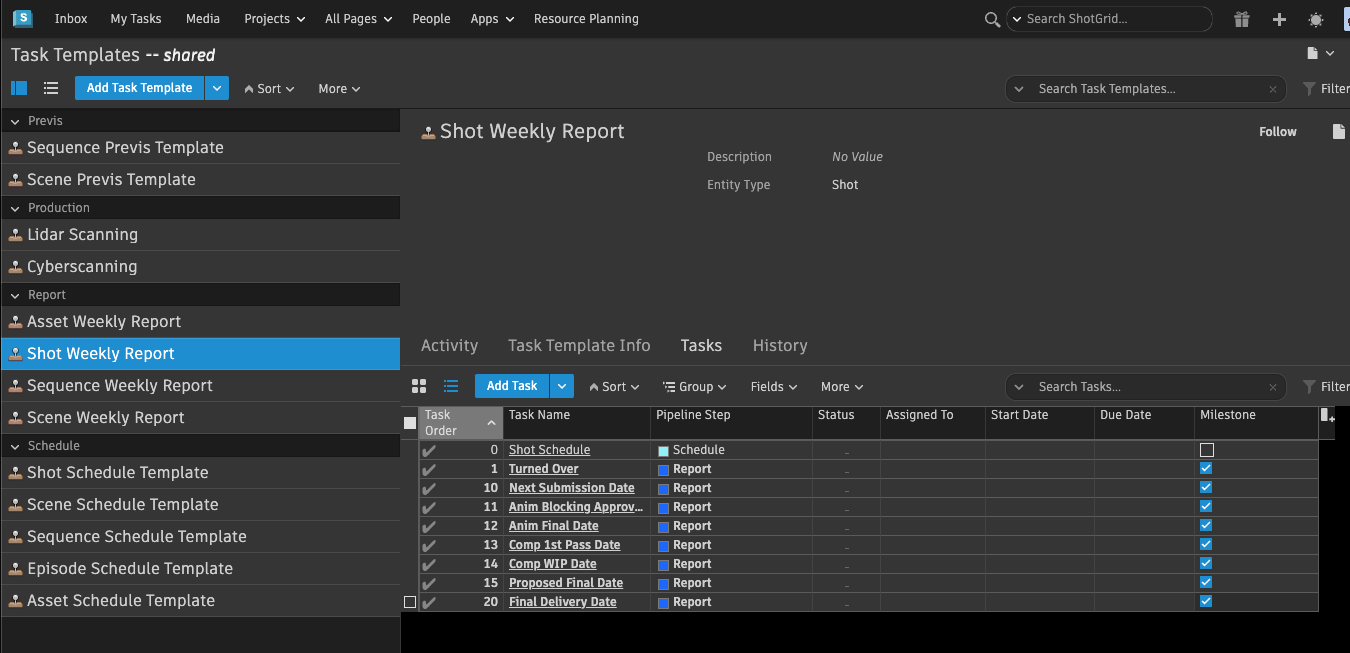The width and height of the screenshot is (1350, 653).
Task: Collapse the Previs group
Action: (x=15, y=121)
